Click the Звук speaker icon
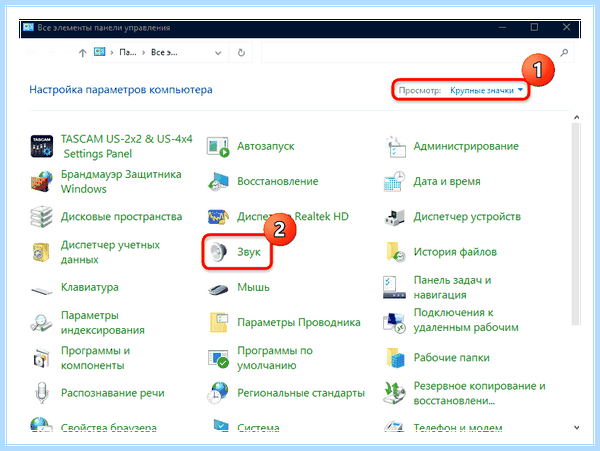Image resolution: width=600 pixels, height=451 pixels. click(218, 252)
